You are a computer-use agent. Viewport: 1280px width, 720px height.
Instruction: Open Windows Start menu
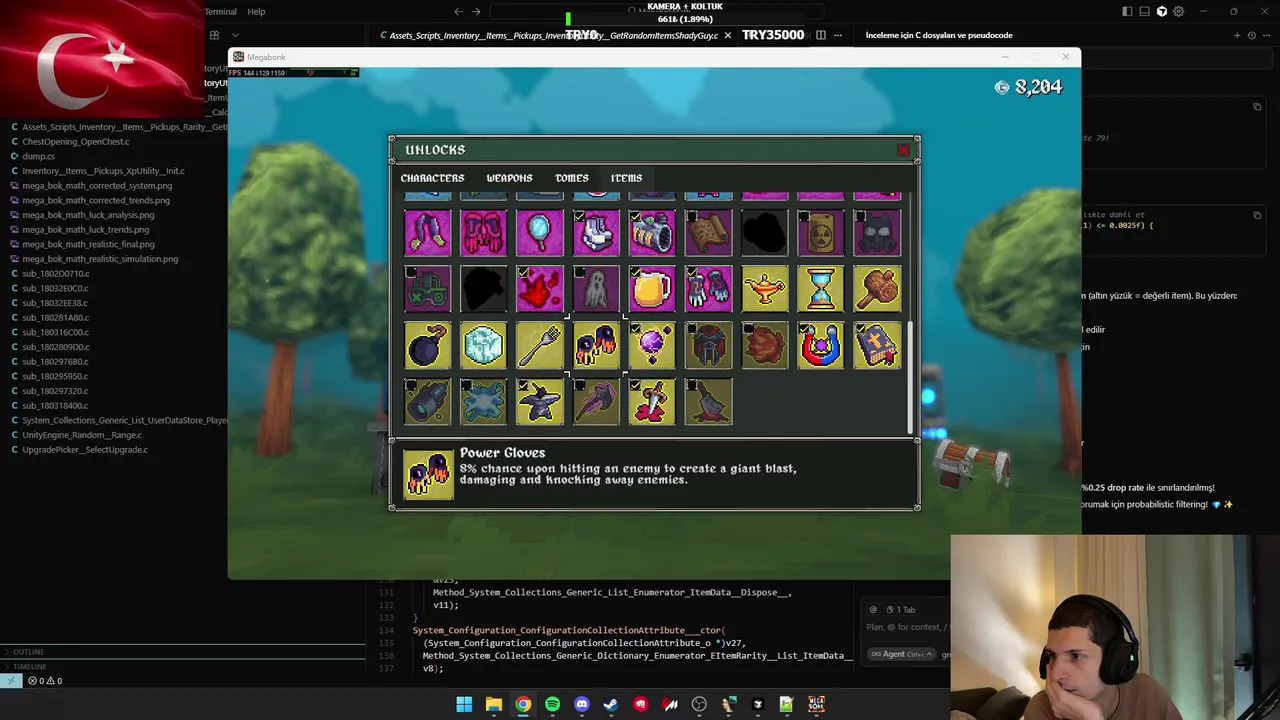(x=464, y=705)
